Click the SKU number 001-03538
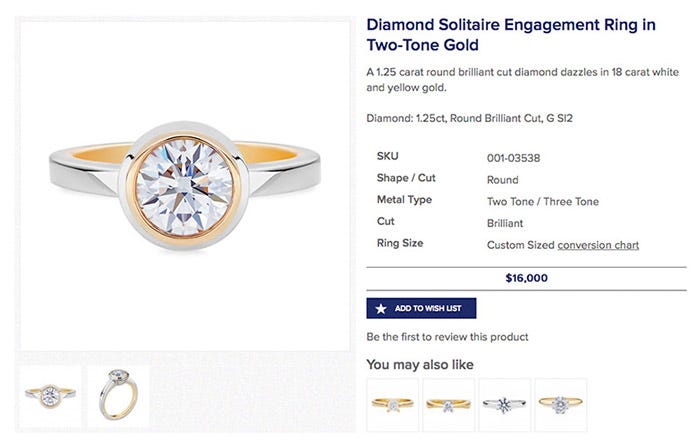This screenshot has height=448, width=700. click(x=513, y=158)
